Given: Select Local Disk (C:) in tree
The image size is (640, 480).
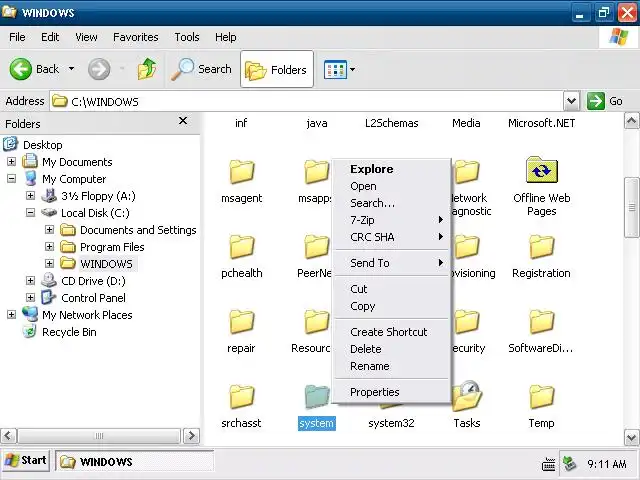Looking at the screenshot, I should tap(95, 213).
